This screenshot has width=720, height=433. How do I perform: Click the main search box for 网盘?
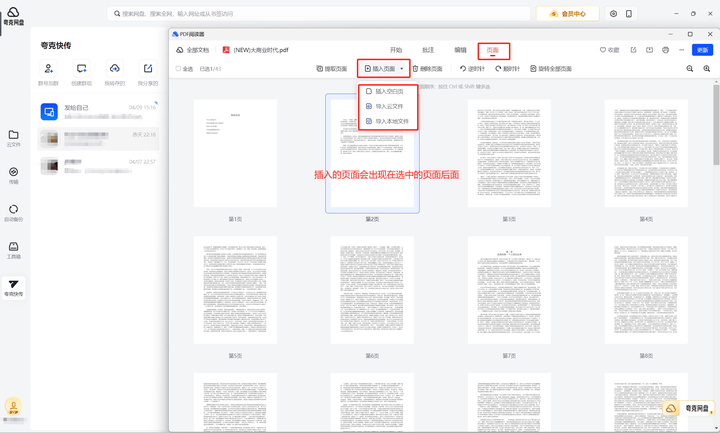coord(319,14)
